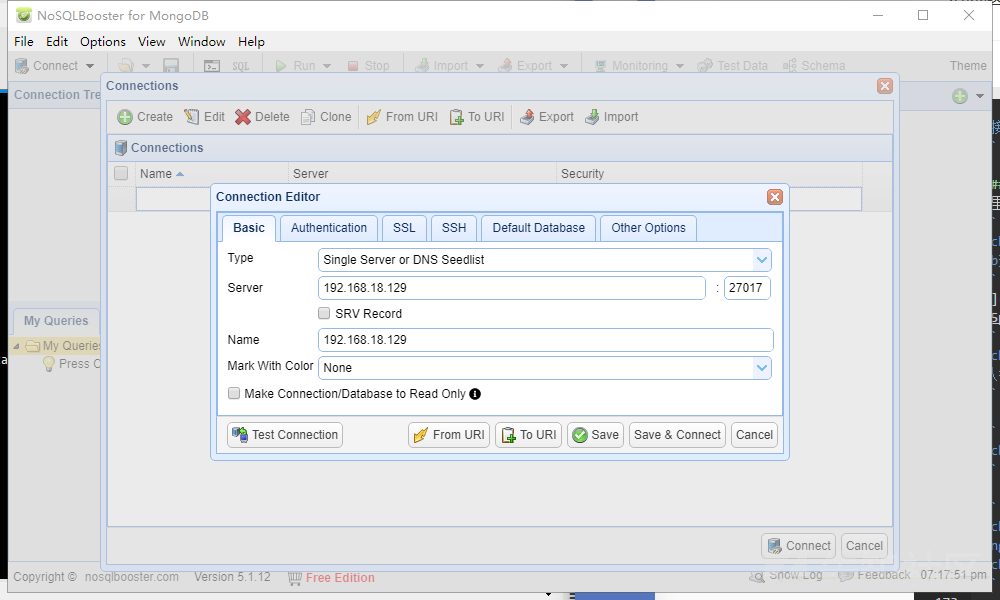Click Monitoring in the main toolbar
This screenshot has width=1000, height=600.
coord(631,66)
